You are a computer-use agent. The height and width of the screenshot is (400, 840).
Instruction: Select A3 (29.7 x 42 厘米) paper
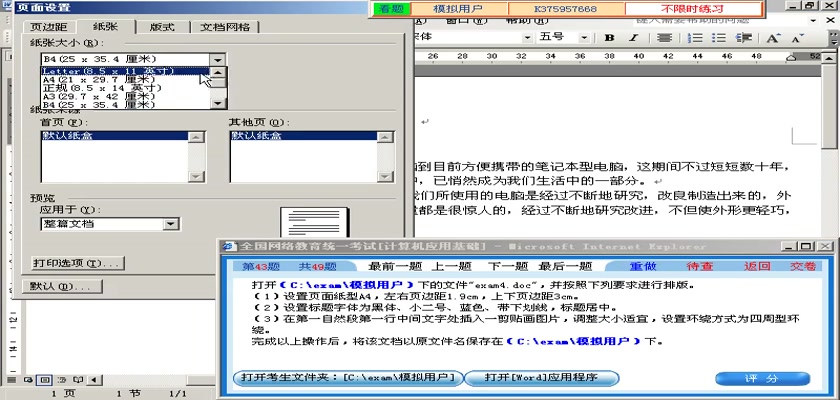(125, 96)
